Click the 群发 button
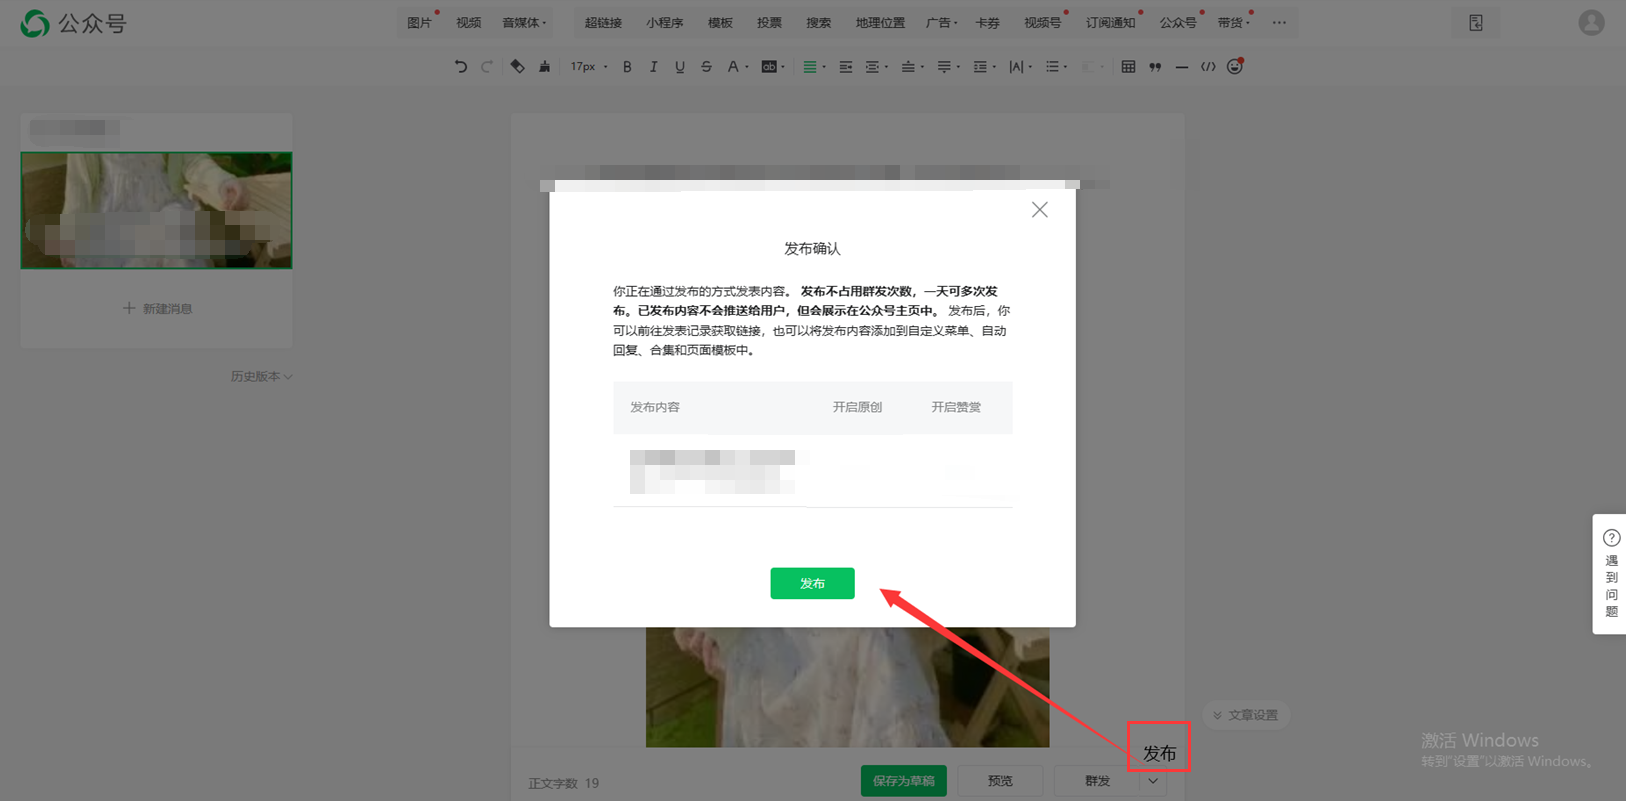1626x801 pixels. click(1097, 781)
